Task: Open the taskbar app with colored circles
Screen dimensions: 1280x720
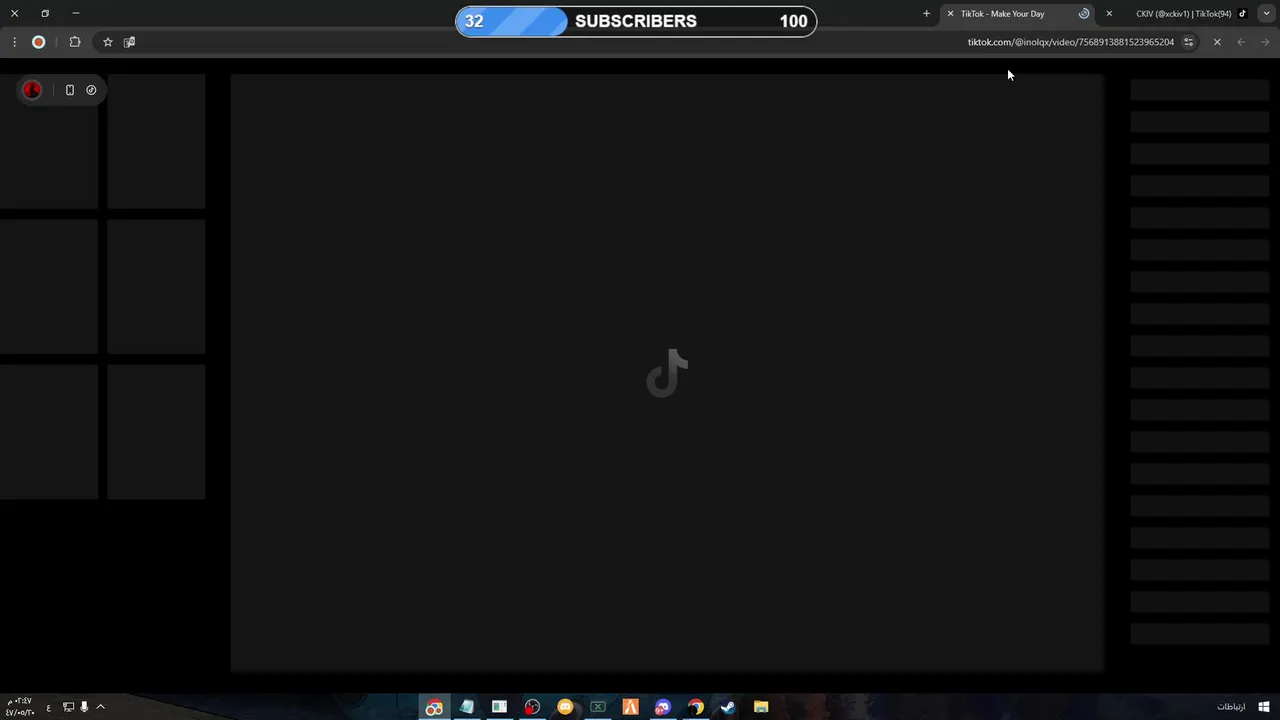Action: (x=434, y=707)
